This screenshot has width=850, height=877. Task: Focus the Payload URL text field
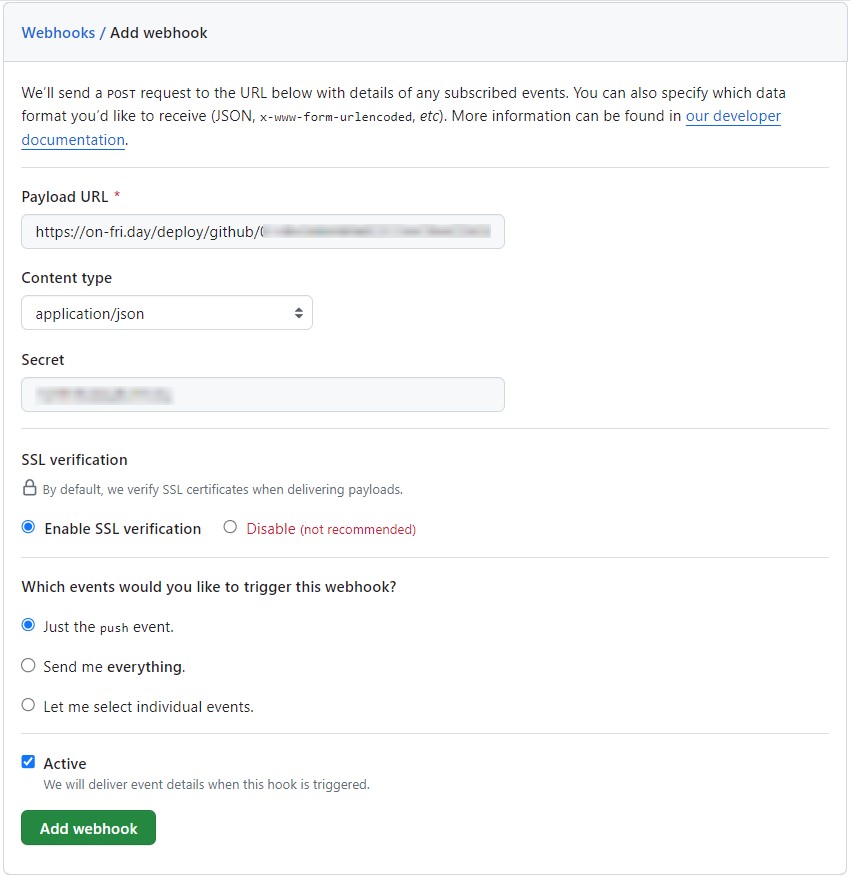262,231
